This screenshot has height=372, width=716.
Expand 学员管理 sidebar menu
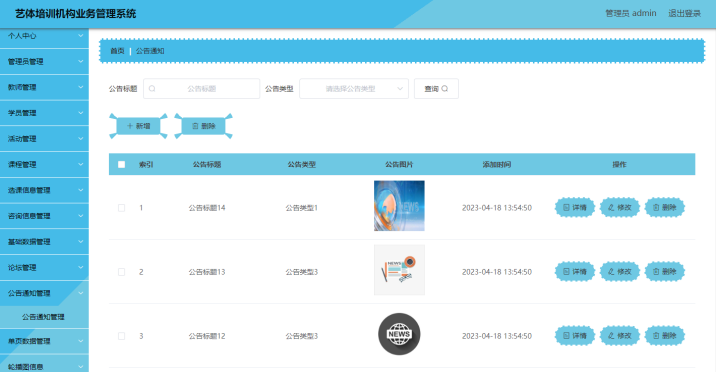coord(44,113)
